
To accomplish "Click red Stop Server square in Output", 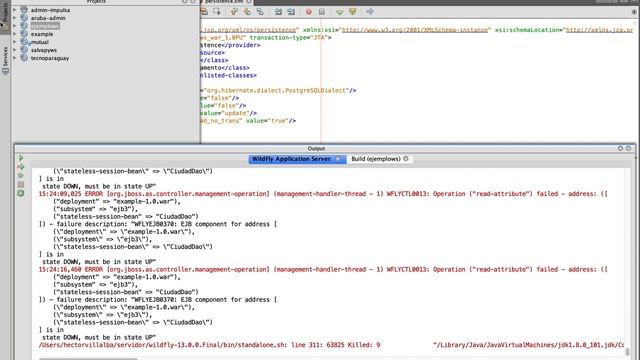I will [21, 184].
